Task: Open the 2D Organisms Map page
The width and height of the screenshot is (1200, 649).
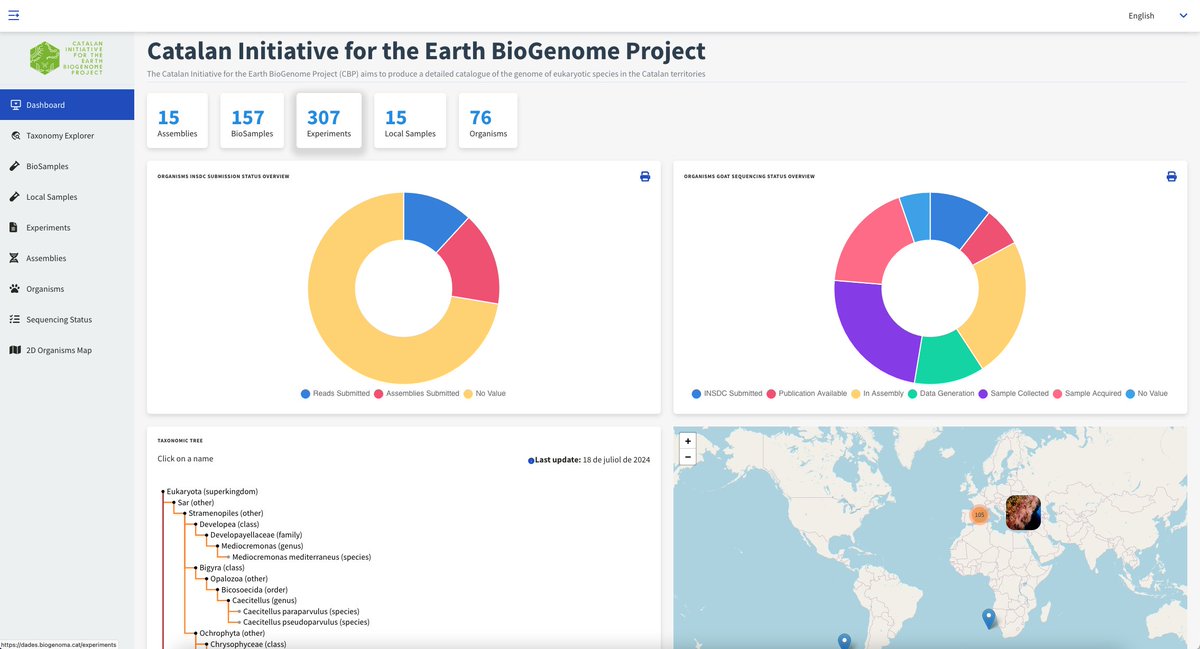Action: pyautogui.click(x=67, y=350)
